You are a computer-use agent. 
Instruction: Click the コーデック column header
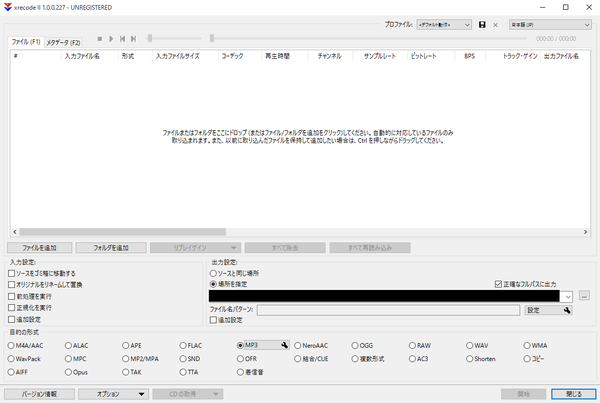(240, 56)
